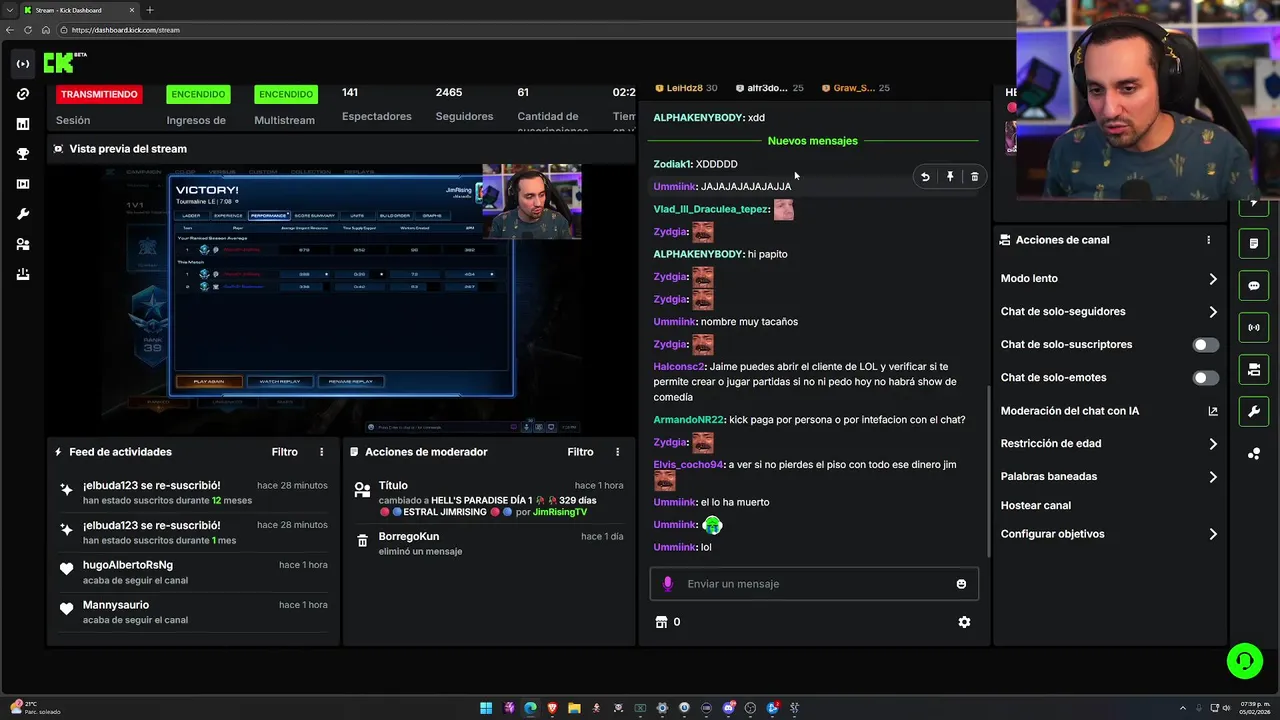
Task: Open the green headset support button
Action: click(1245, 661)
